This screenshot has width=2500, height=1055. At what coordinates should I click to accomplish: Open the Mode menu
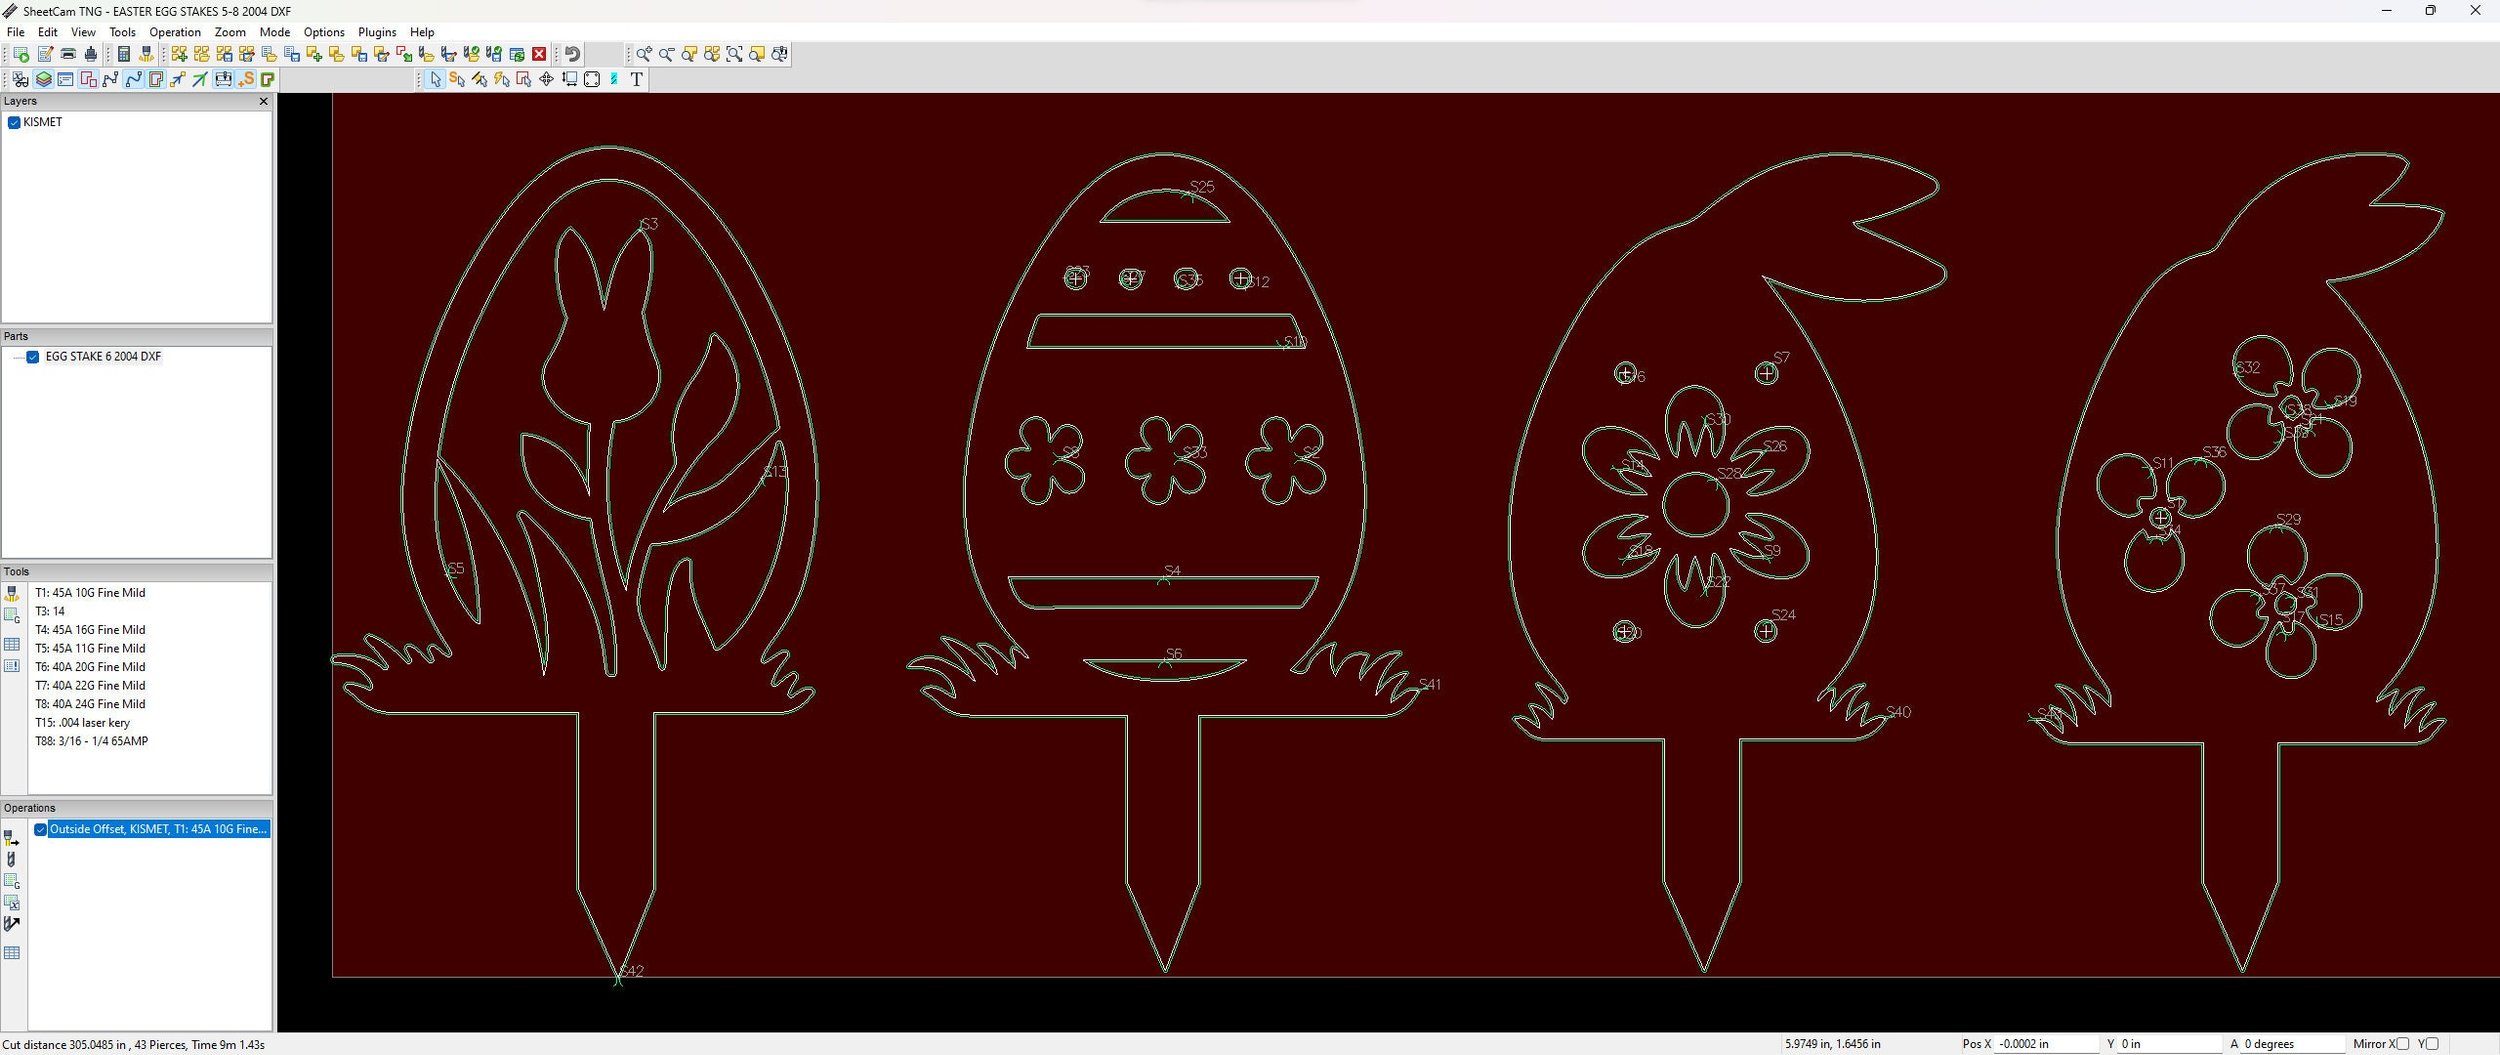click(275, 32)
